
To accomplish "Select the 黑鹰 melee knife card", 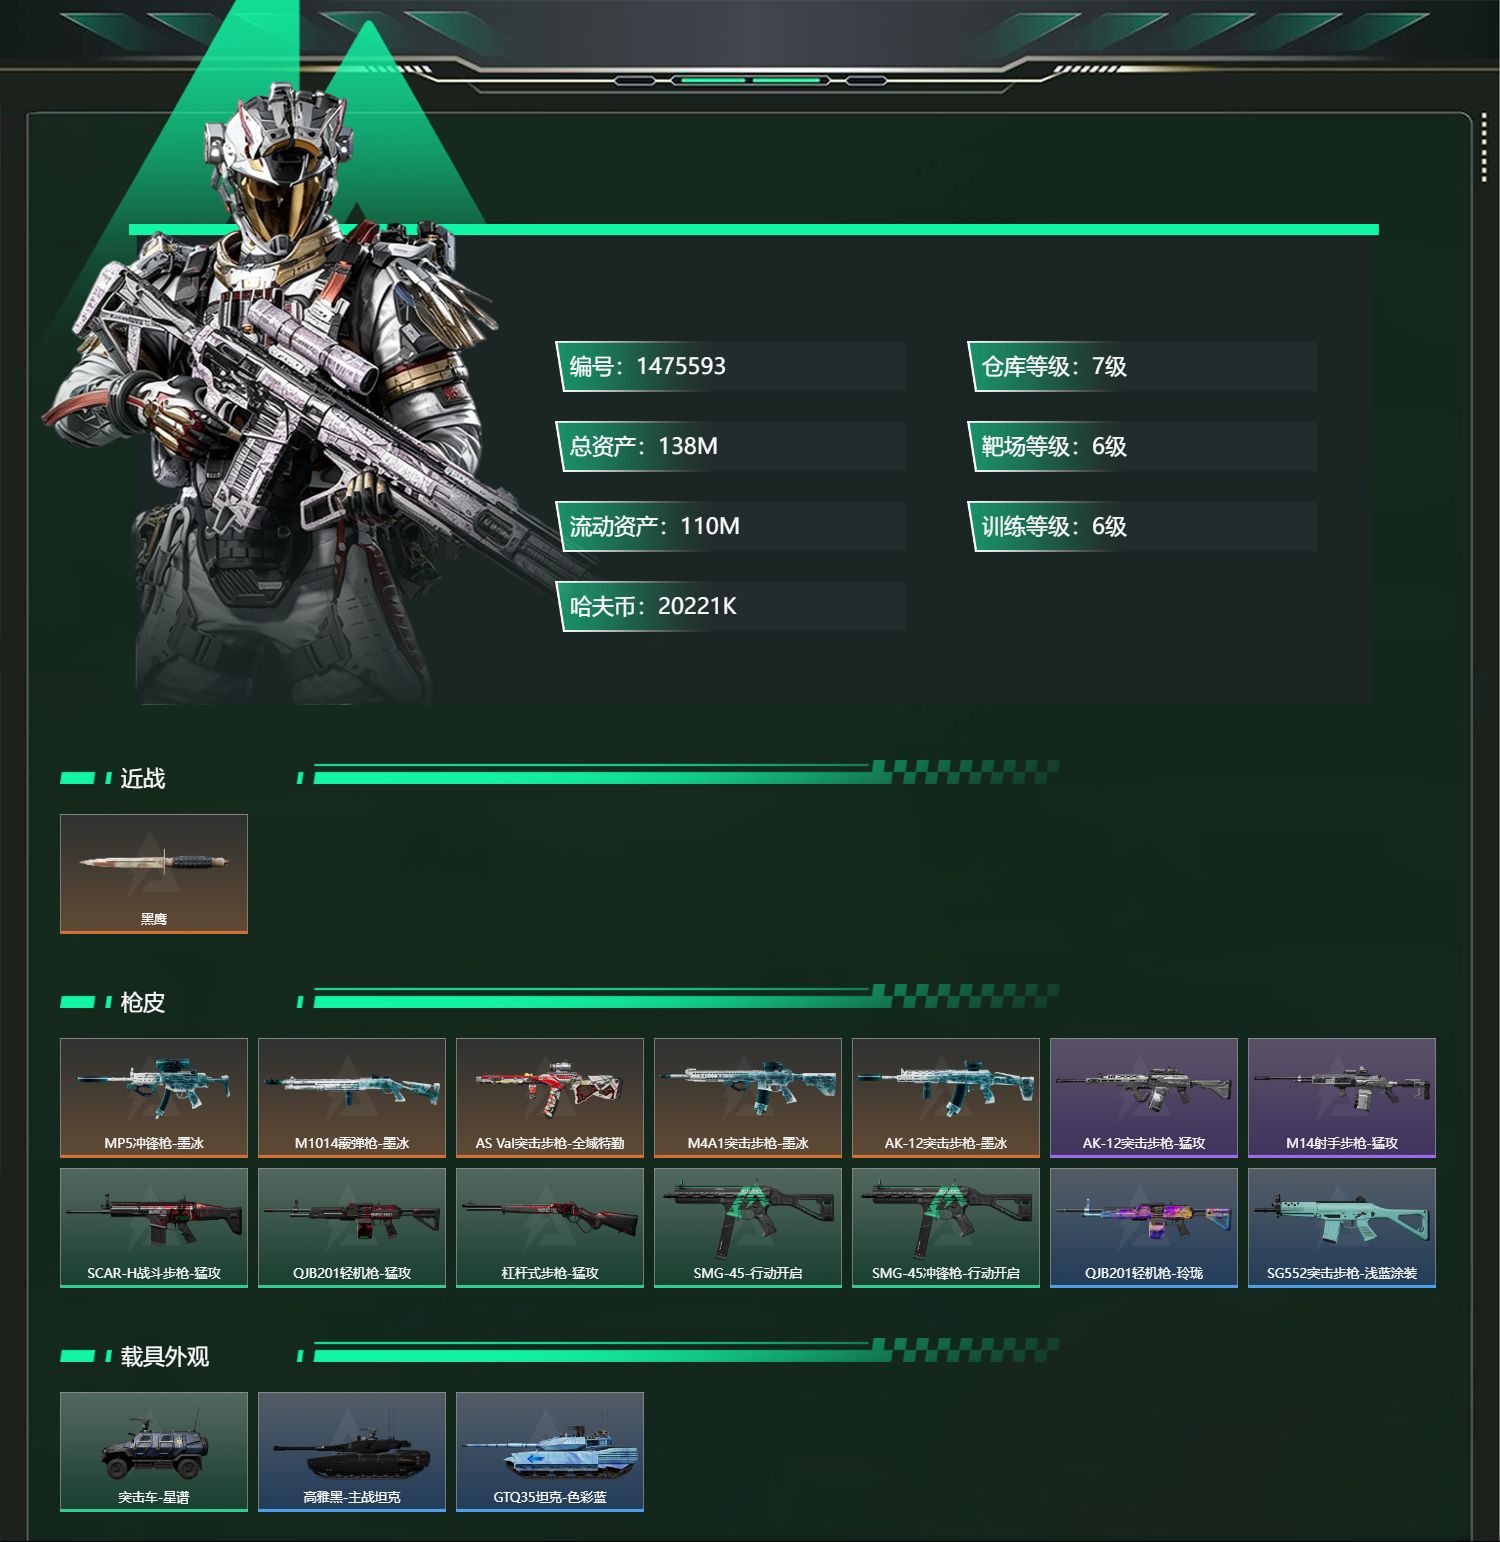I will point(154,874).
